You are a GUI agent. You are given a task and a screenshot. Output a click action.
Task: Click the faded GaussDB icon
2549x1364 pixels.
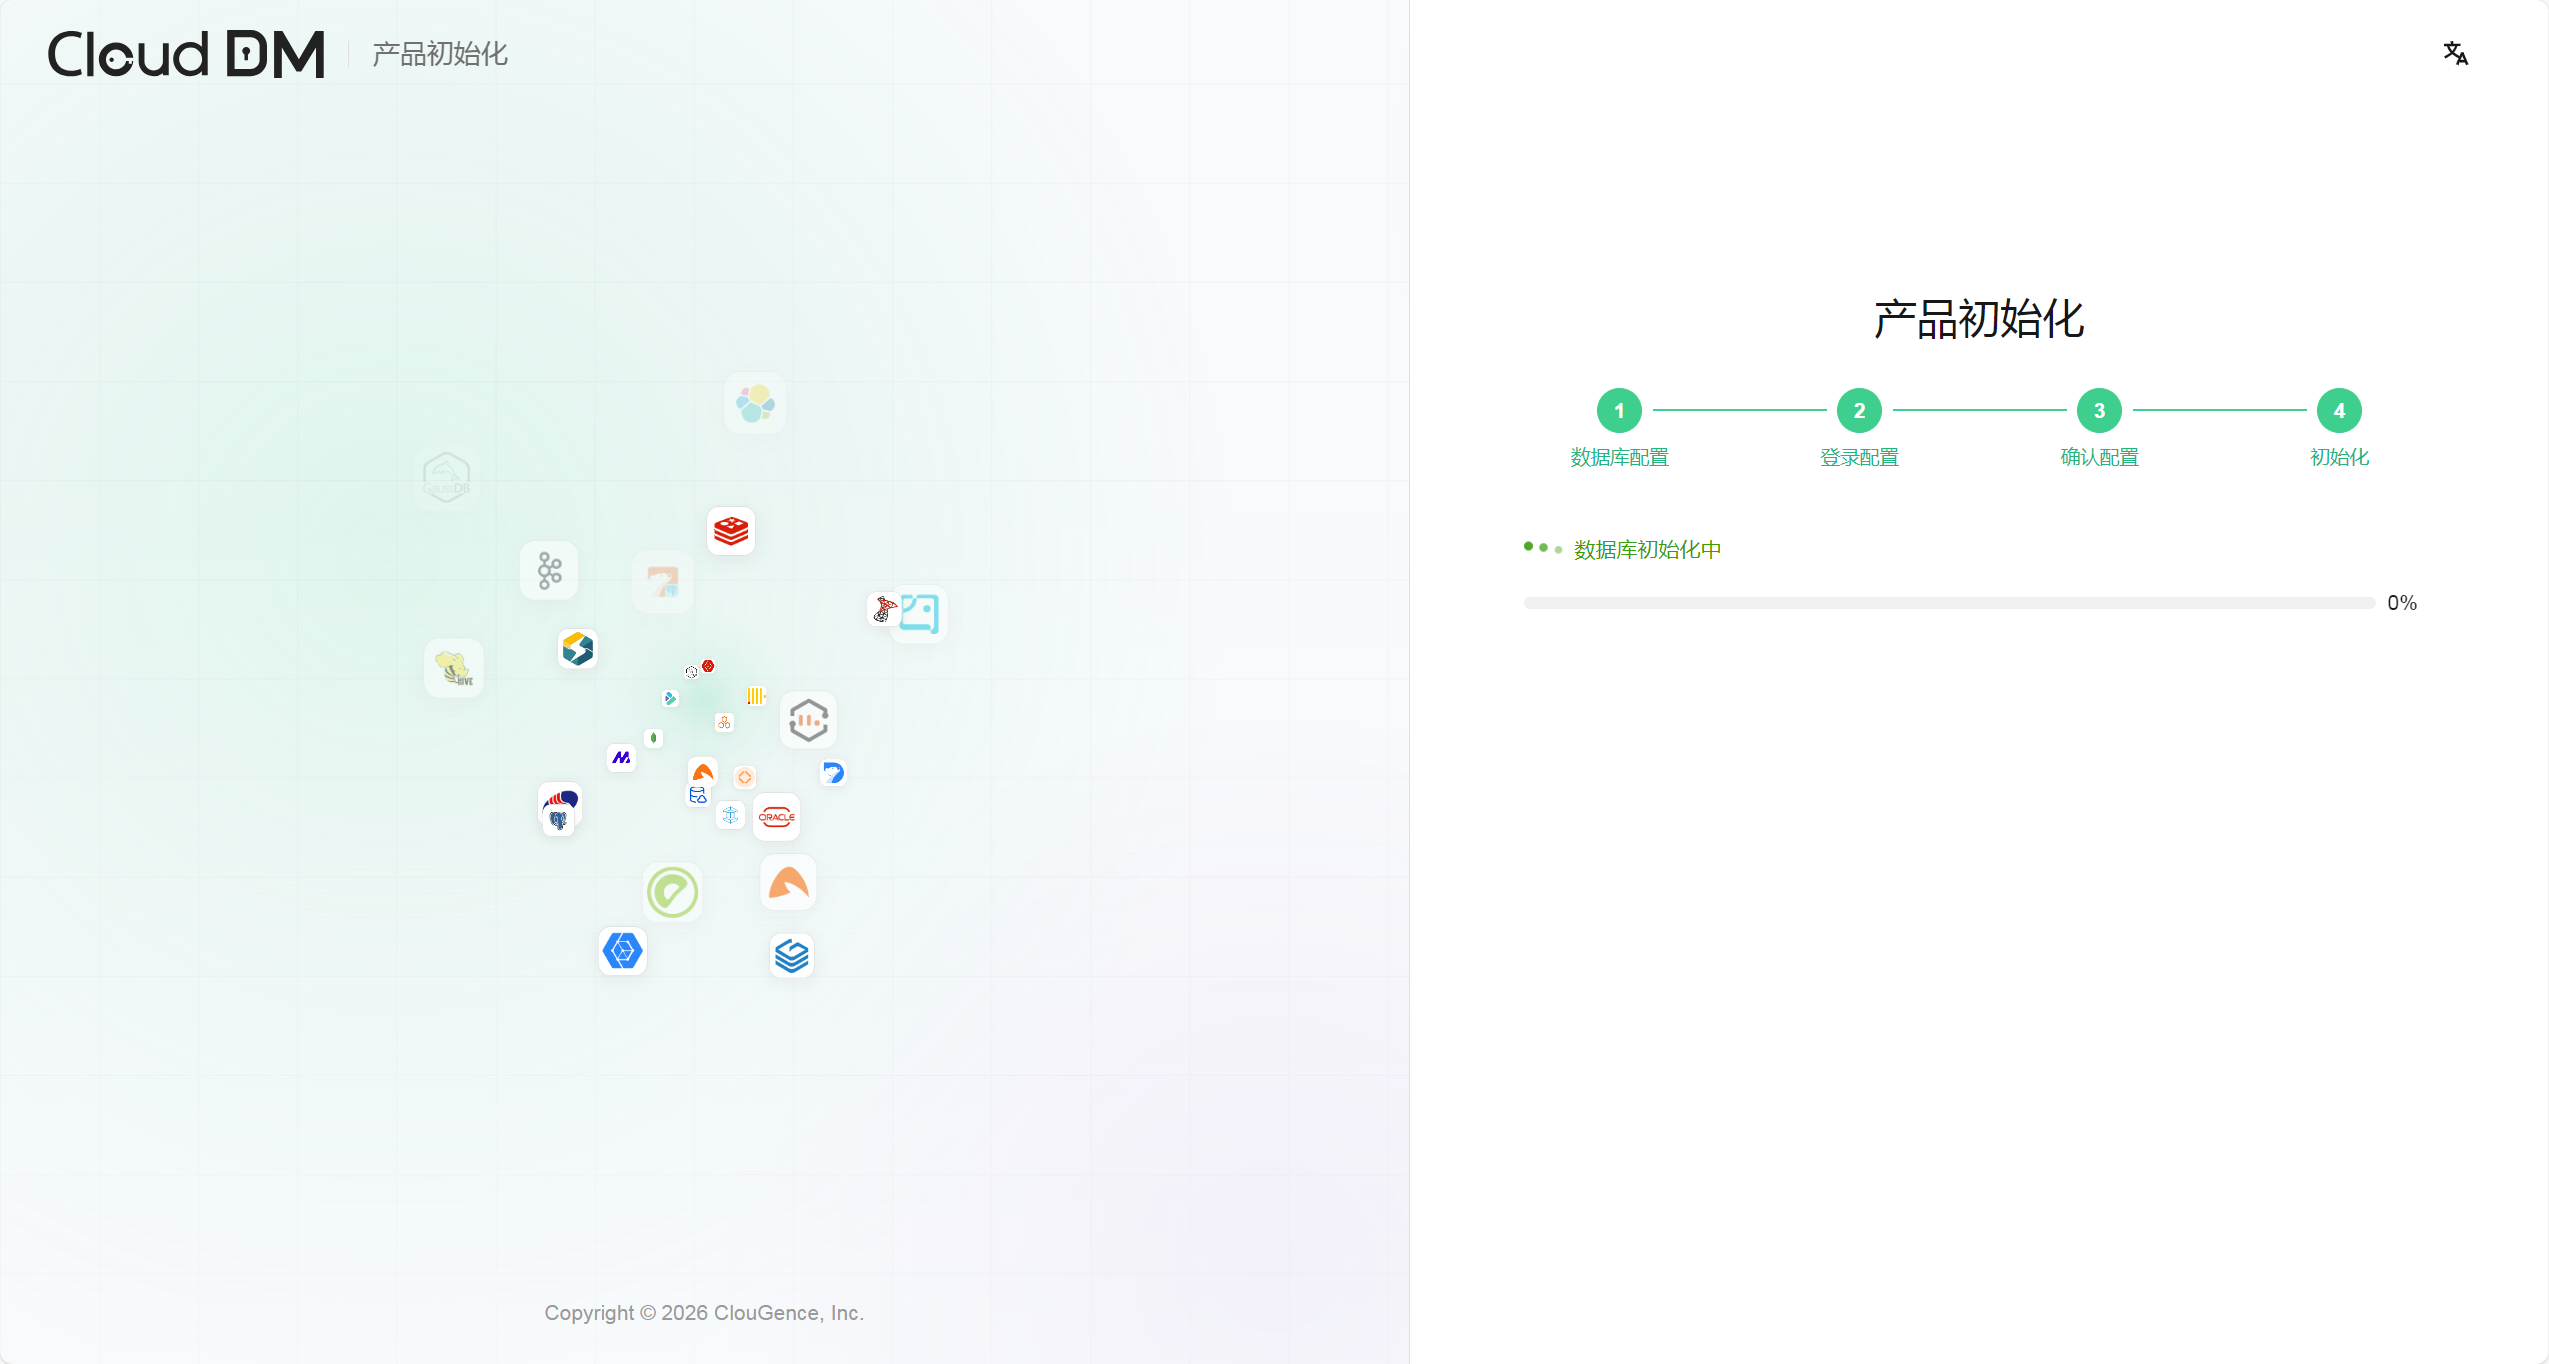(x=446, y=477)
